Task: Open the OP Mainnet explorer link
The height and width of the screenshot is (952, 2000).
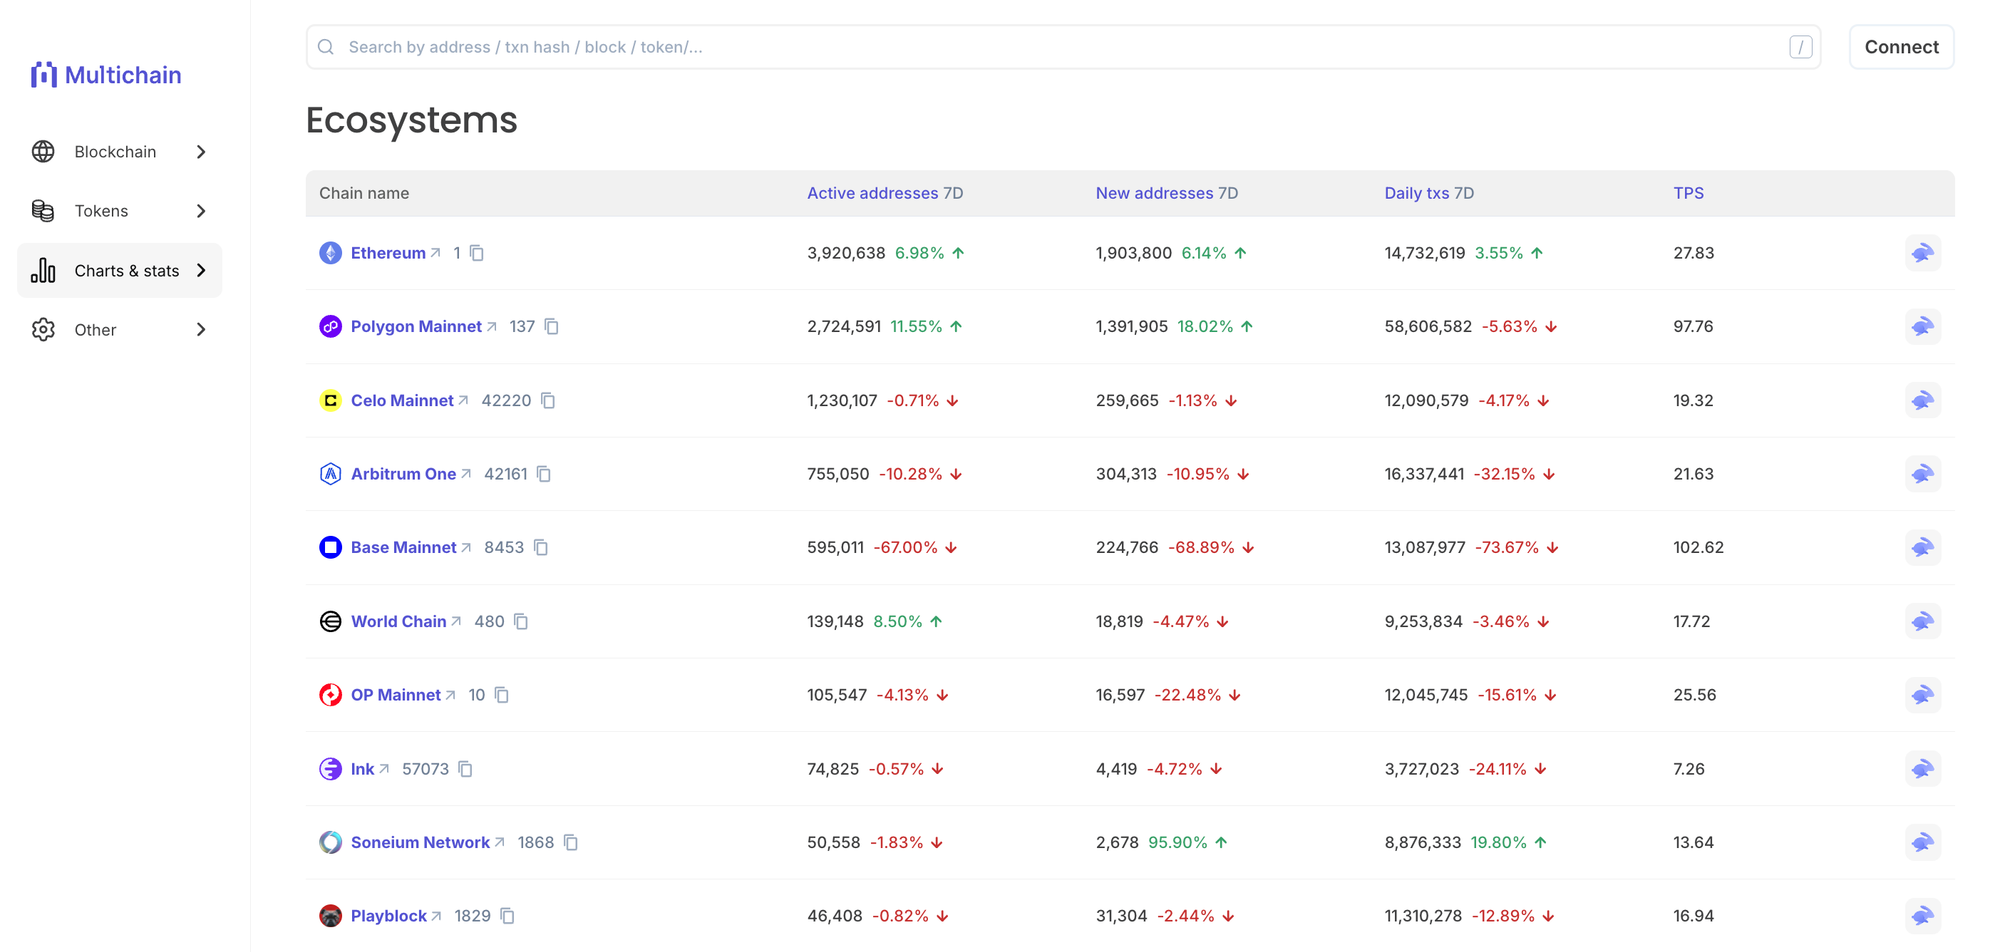Action: pyautogui.click(x=396, y=695)
